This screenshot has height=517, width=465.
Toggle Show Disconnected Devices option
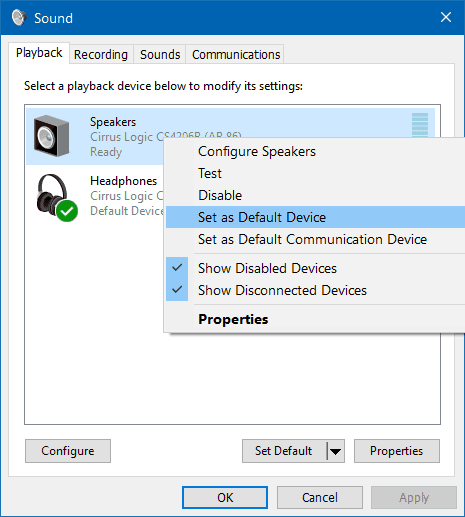pyautogui.click(x=315, y=290)
